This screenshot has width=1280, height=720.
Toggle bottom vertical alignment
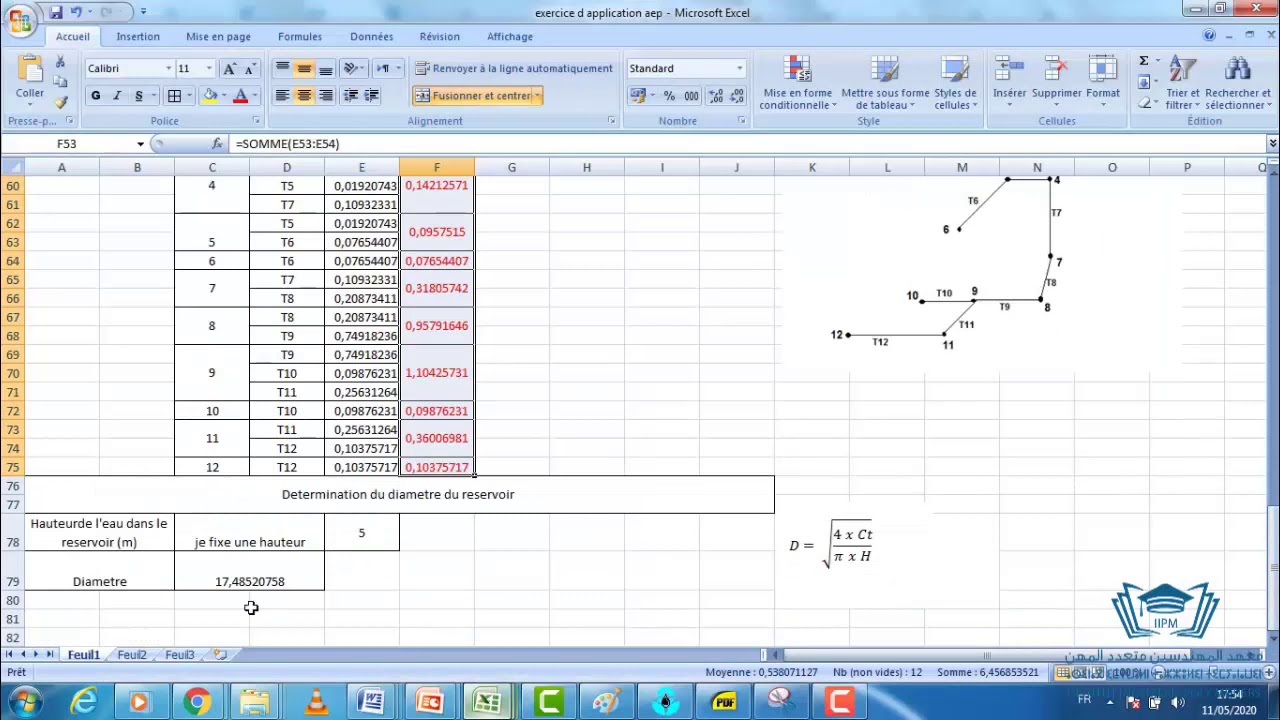326,68
